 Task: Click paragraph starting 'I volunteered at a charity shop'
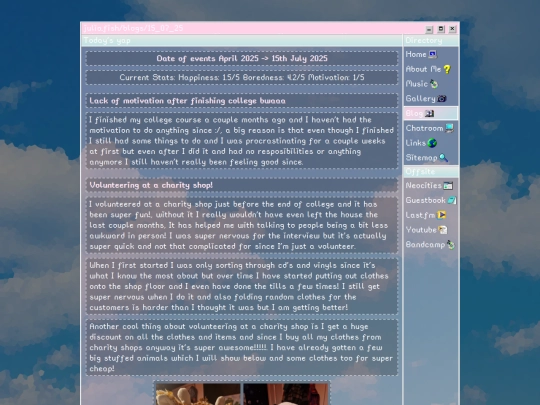coord(242,225)
